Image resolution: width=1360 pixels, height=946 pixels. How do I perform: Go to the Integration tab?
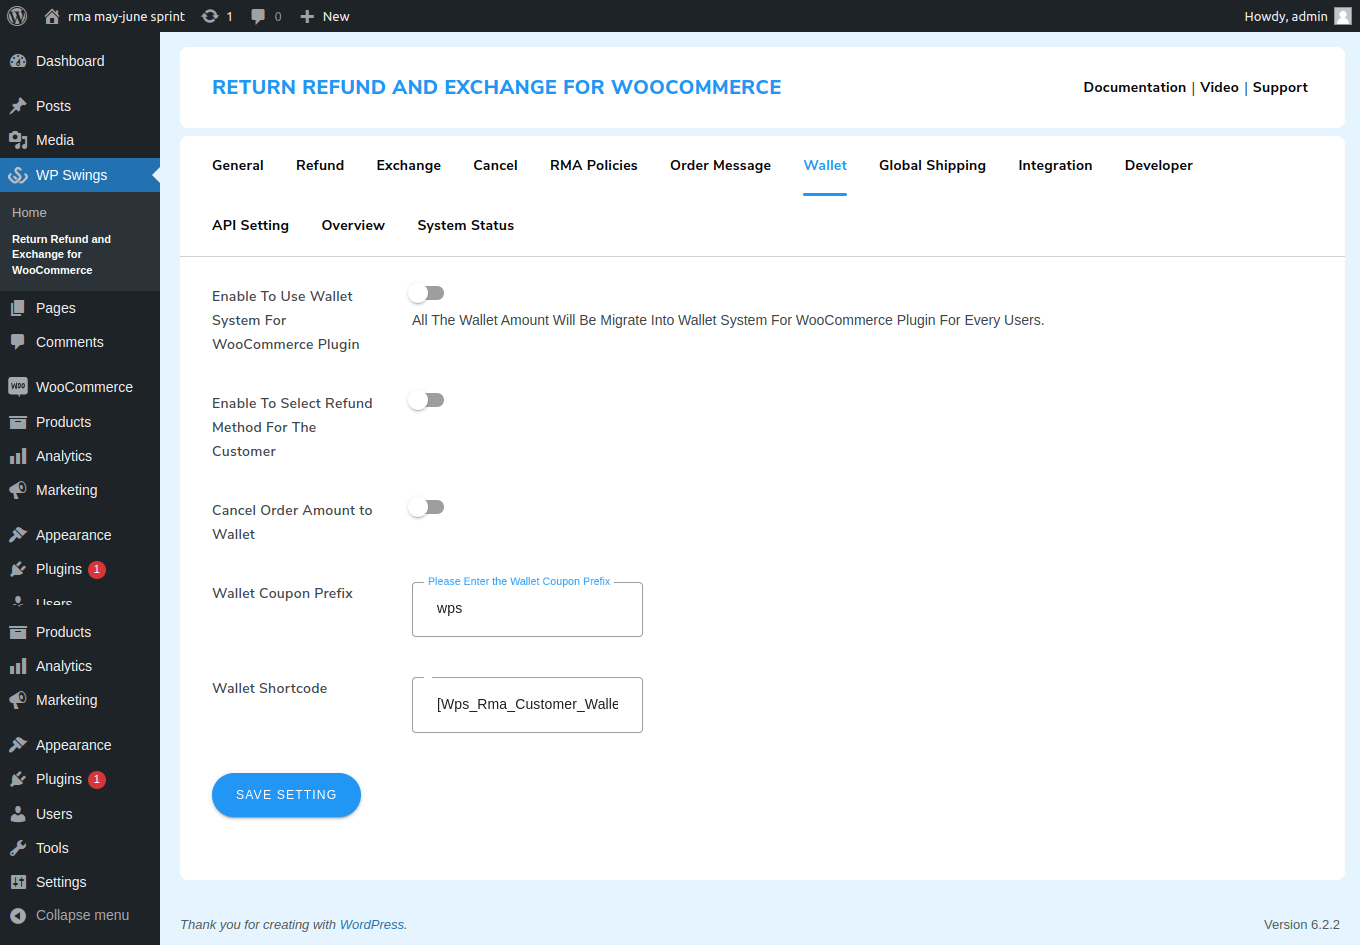[x=1055, y=165]
